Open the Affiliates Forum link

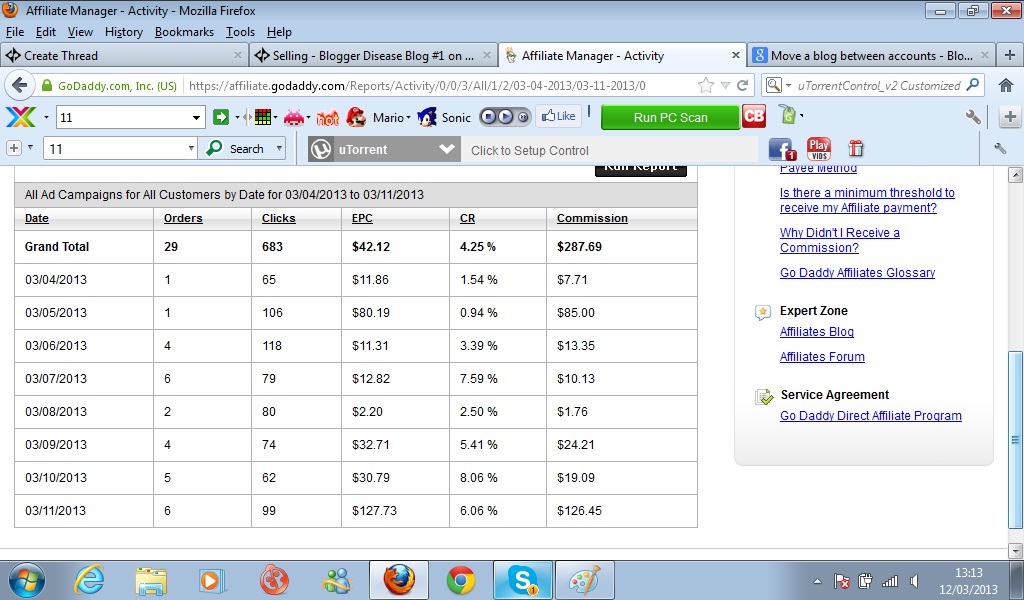point(822,357)
